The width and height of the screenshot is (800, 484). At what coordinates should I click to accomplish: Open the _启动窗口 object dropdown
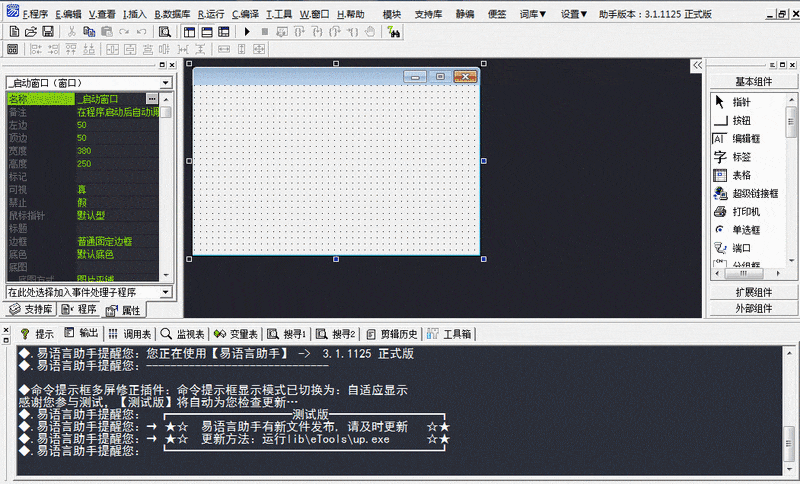click(166, 83)
